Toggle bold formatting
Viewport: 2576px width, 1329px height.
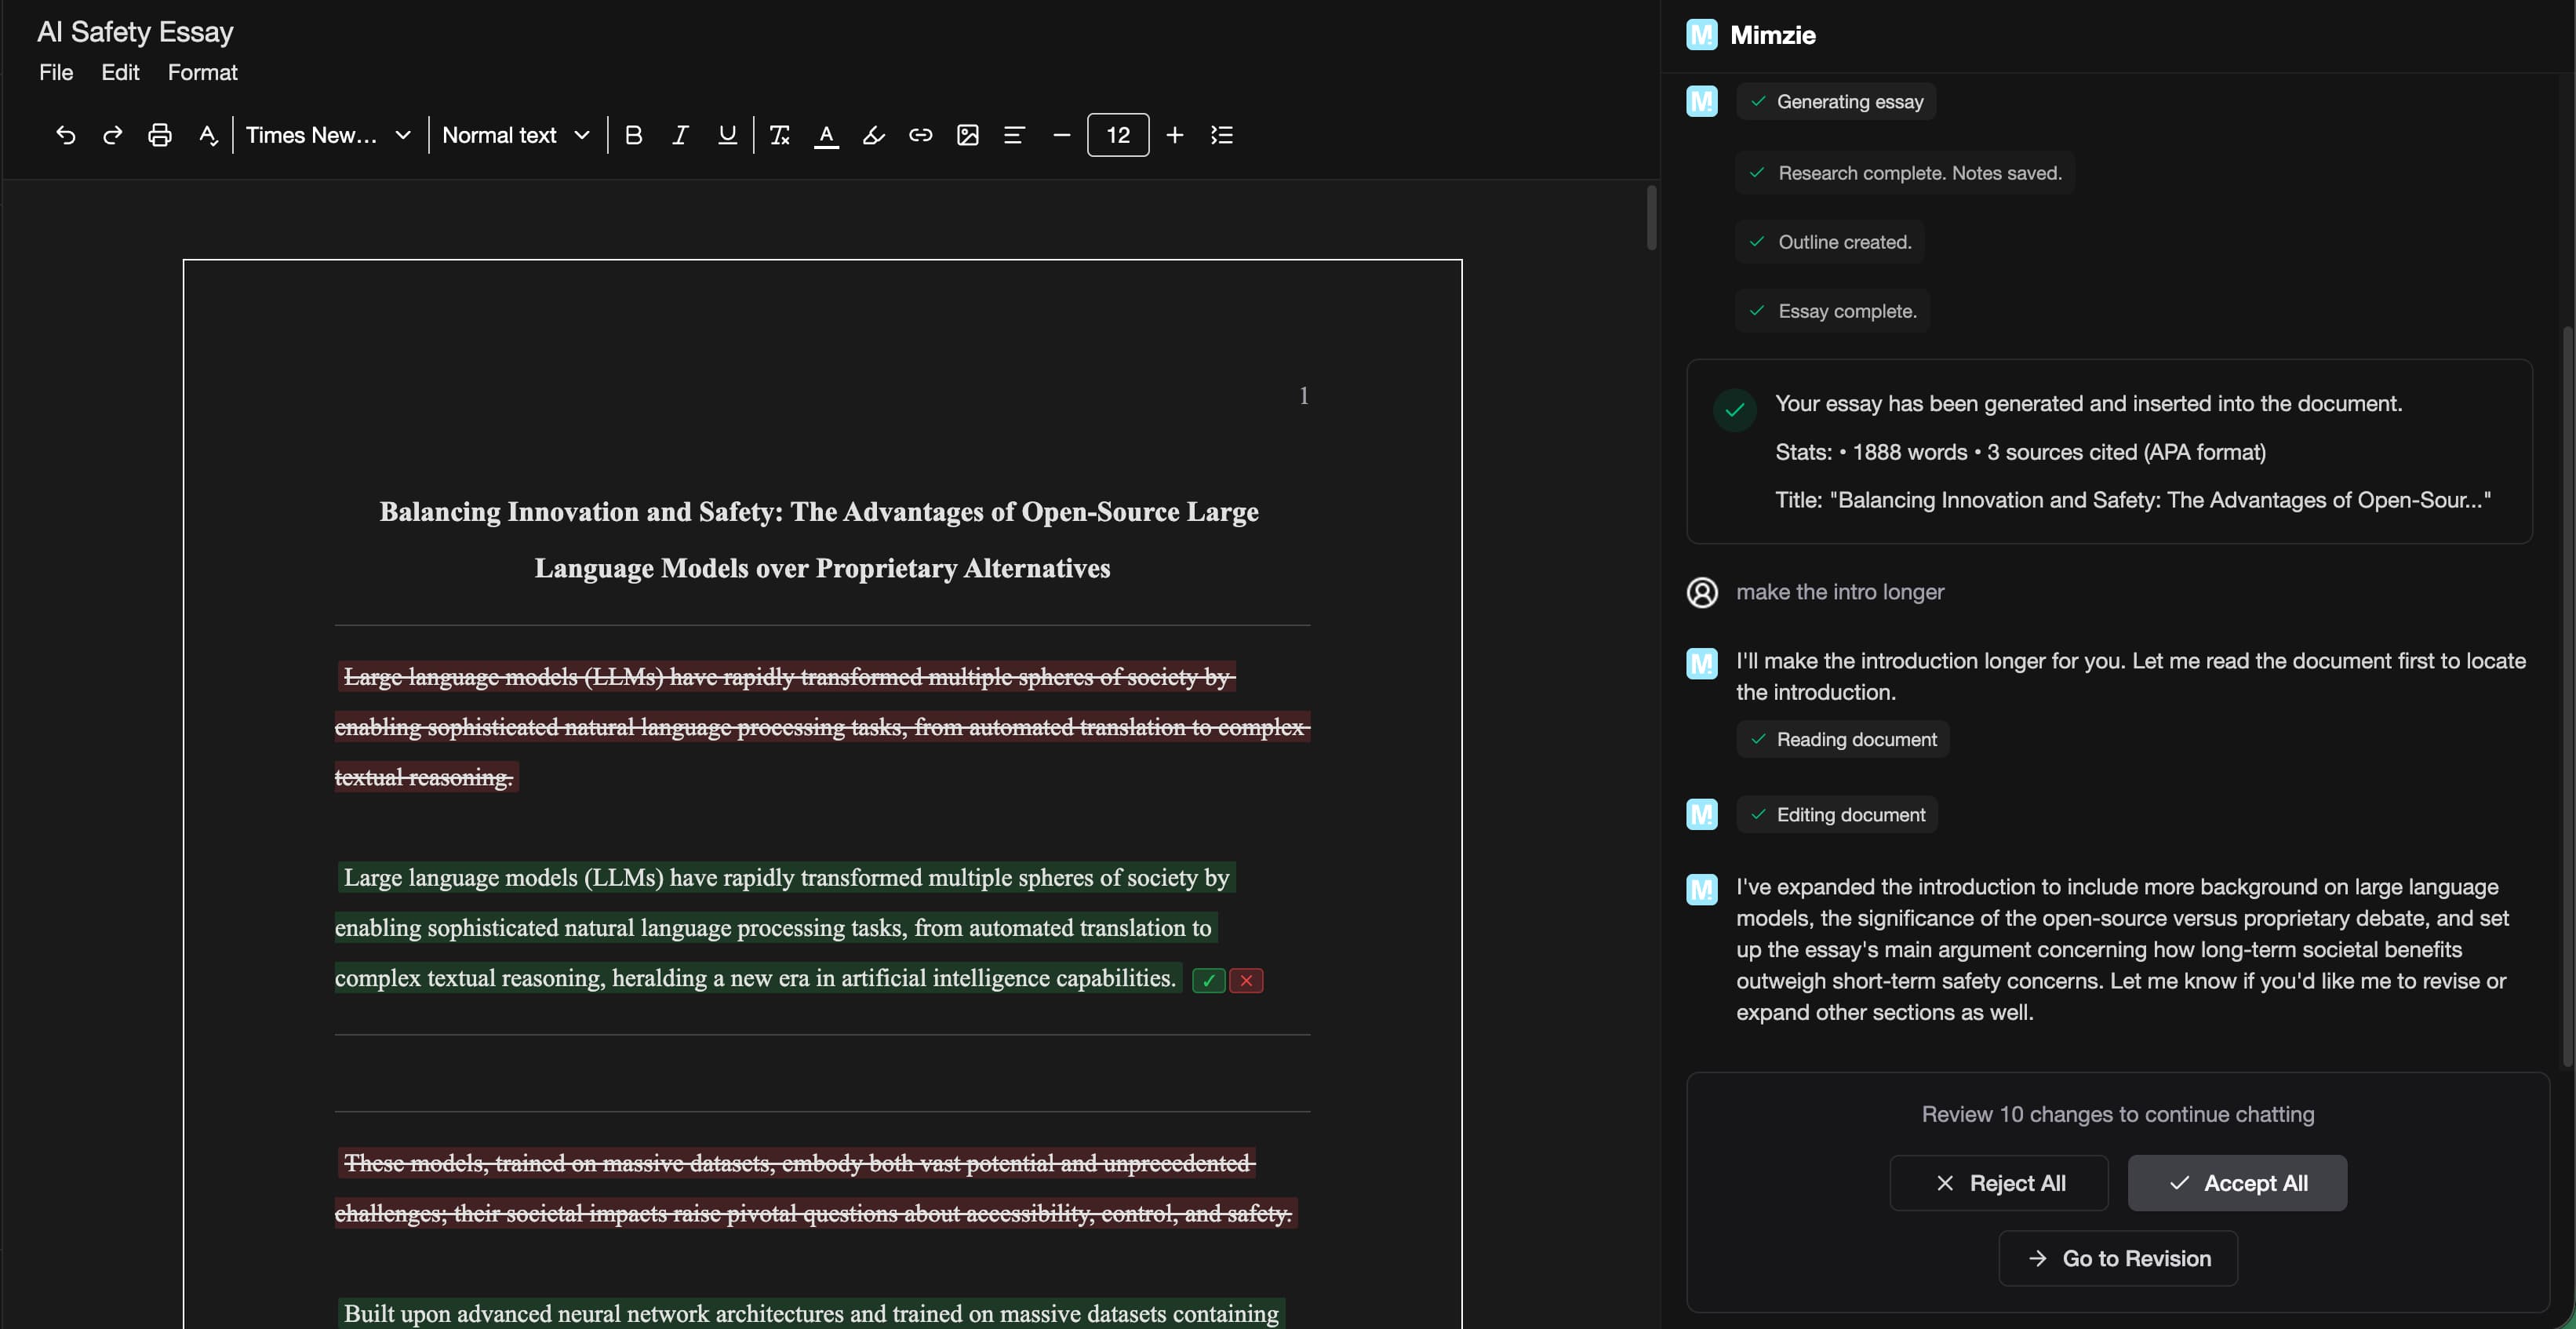633,135
